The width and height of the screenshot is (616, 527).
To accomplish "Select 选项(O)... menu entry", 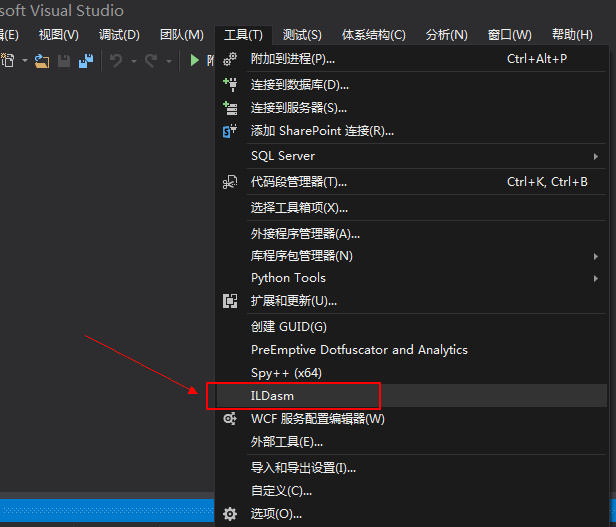I will tap(411, 514).
